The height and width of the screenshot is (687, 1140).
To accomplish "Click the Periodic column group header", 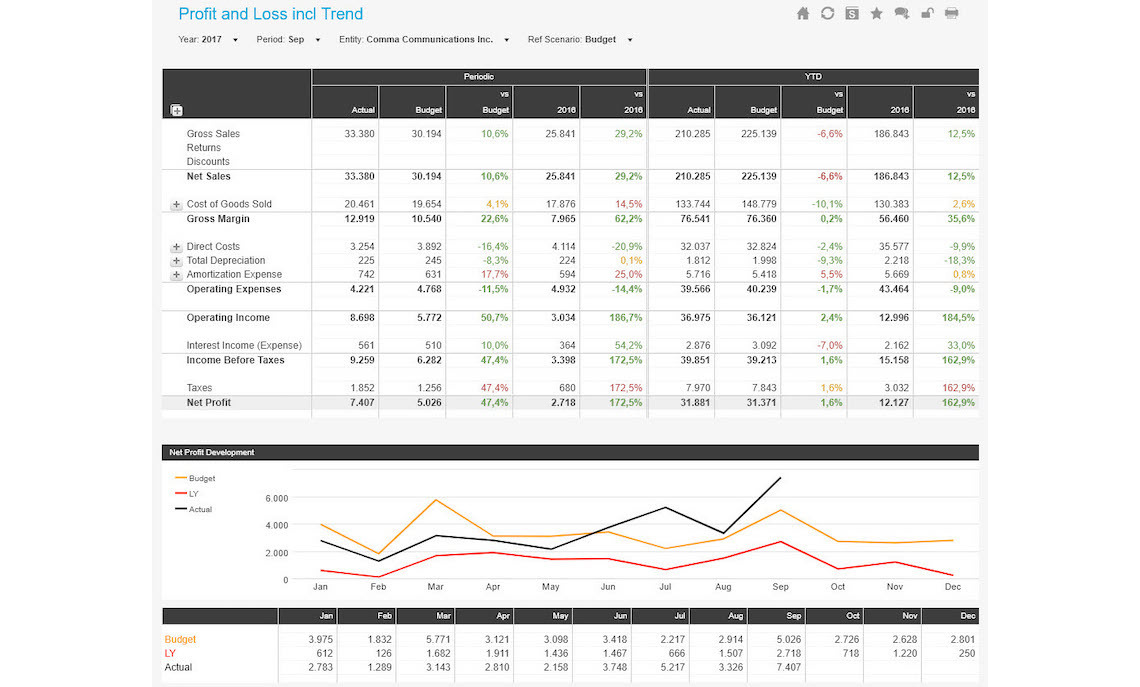I will pyautogui.click(x=478, y=76).
